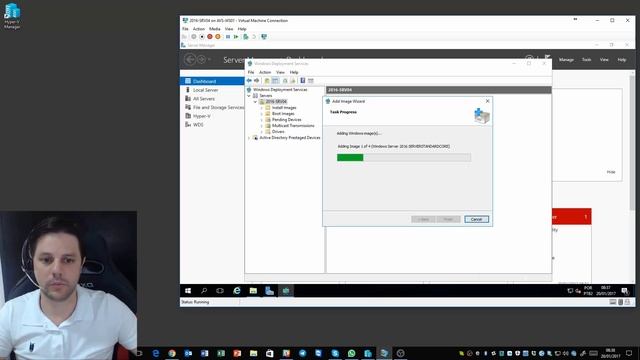Click the red Shut Down VM icon

[210, 37]
